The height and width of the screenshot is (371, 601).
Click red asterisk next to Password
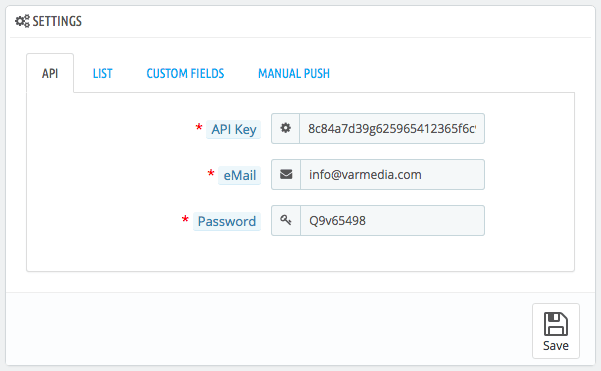(x=185, y=219)
